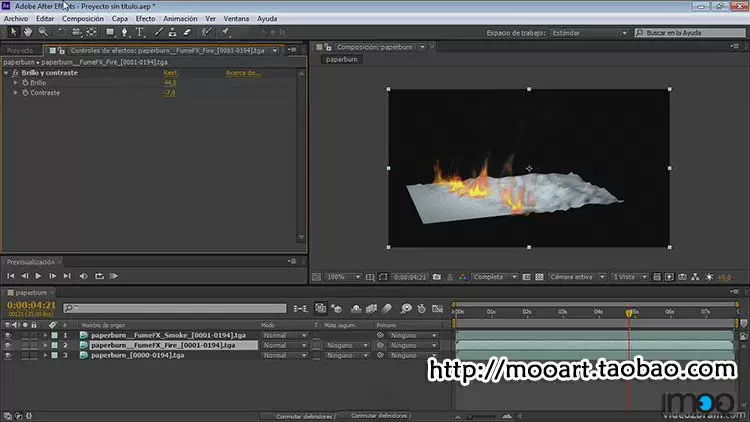Image resolution: width=750 pixels, height=422 pixels.
Task: Expand the Contraste property
Action: pos(16,93)
